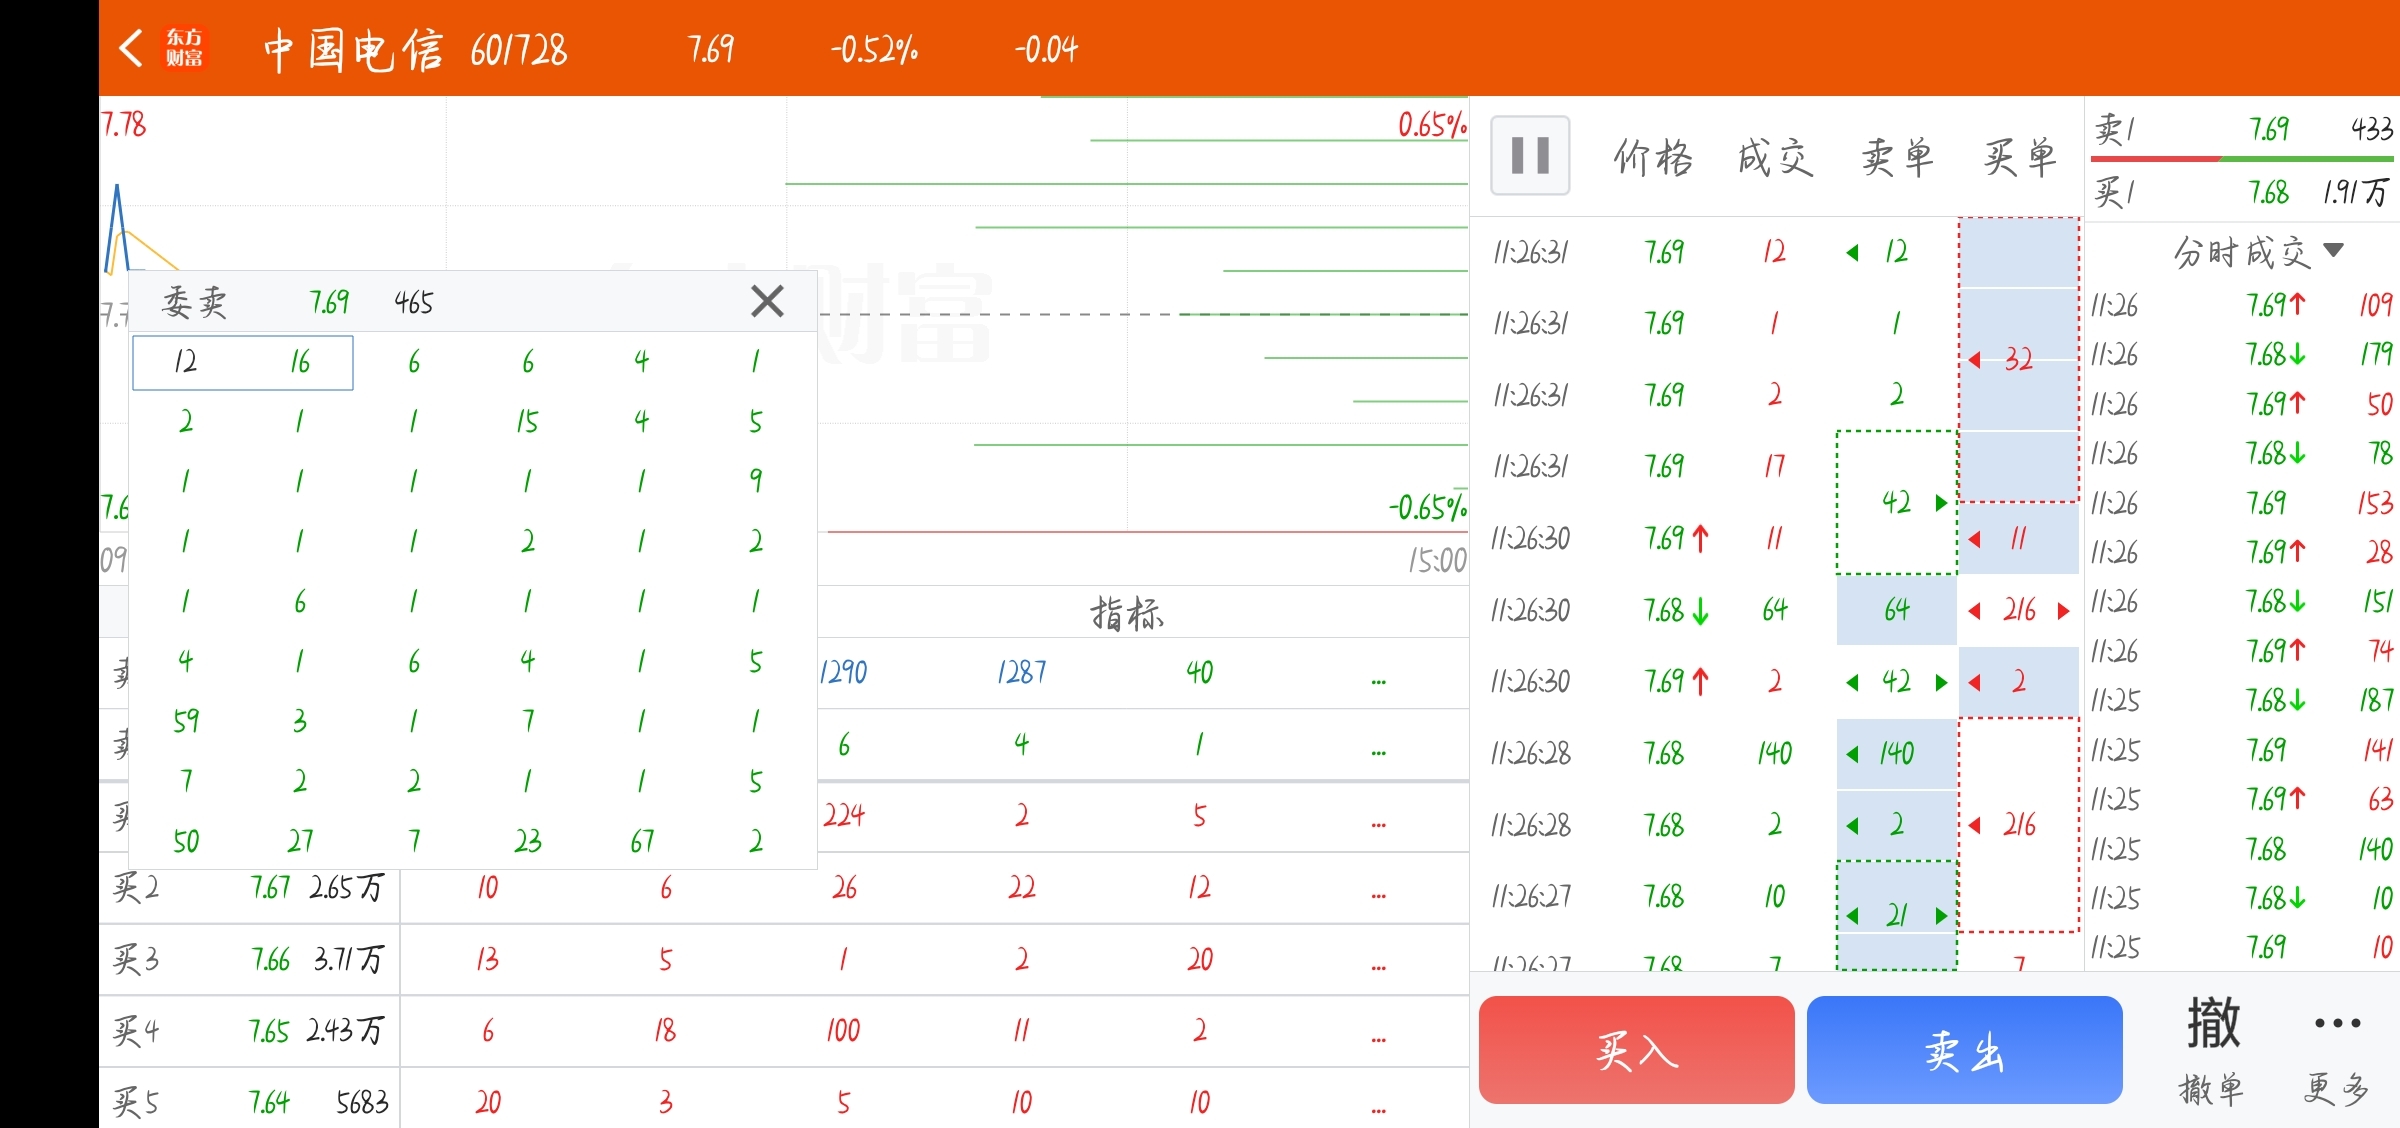This screenshot has width=2400, height=1128.
Task: Tap the 卖1 7.69 quote row
Action: pyautogui.click(x=2243, y=129)
